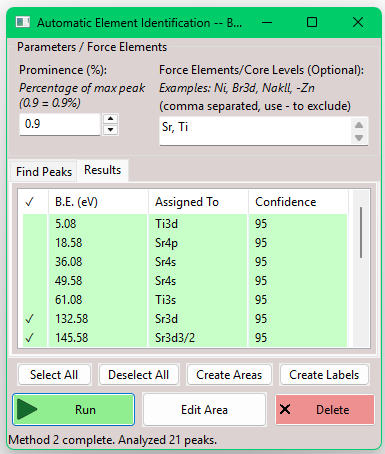
Task: Open the Results tab
Action: tap(102, 170)
